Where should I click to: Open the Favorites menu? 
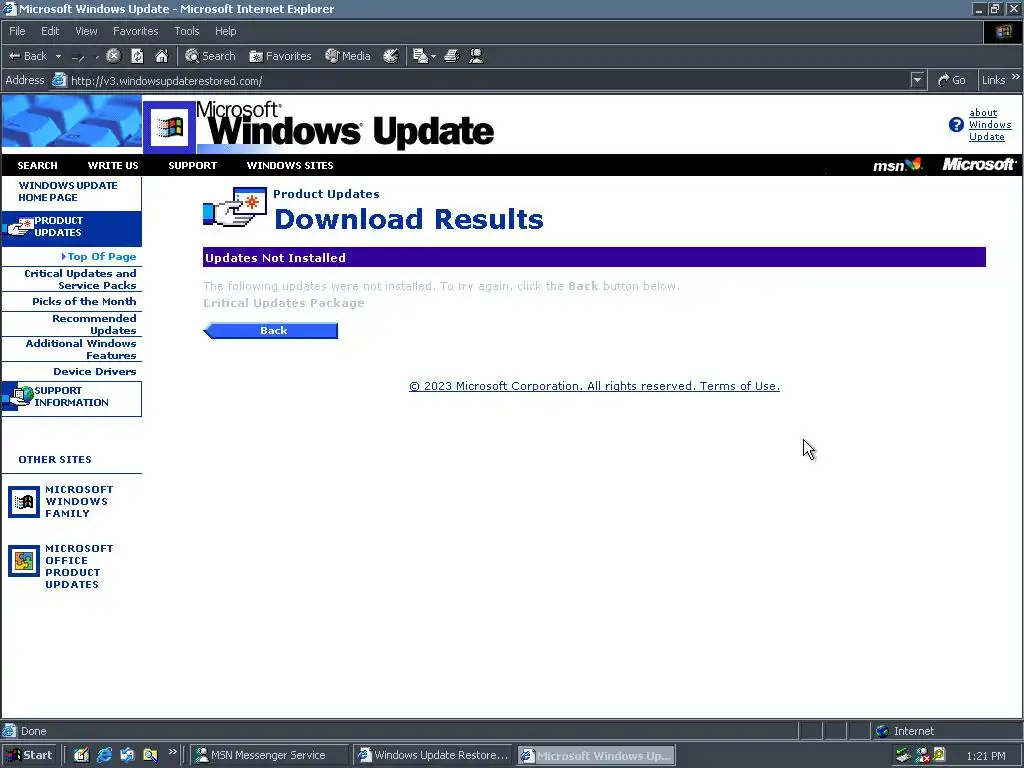[135, 31]
